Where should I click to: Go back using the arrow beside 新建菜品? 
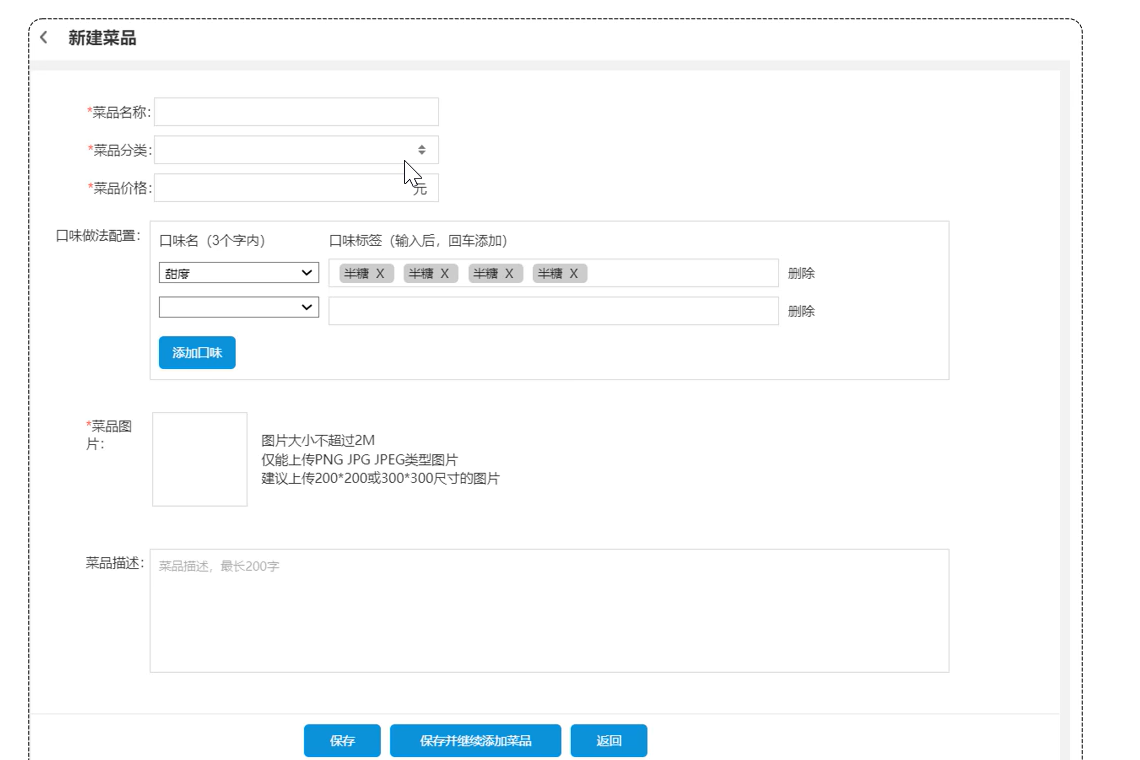pos(44,38)
